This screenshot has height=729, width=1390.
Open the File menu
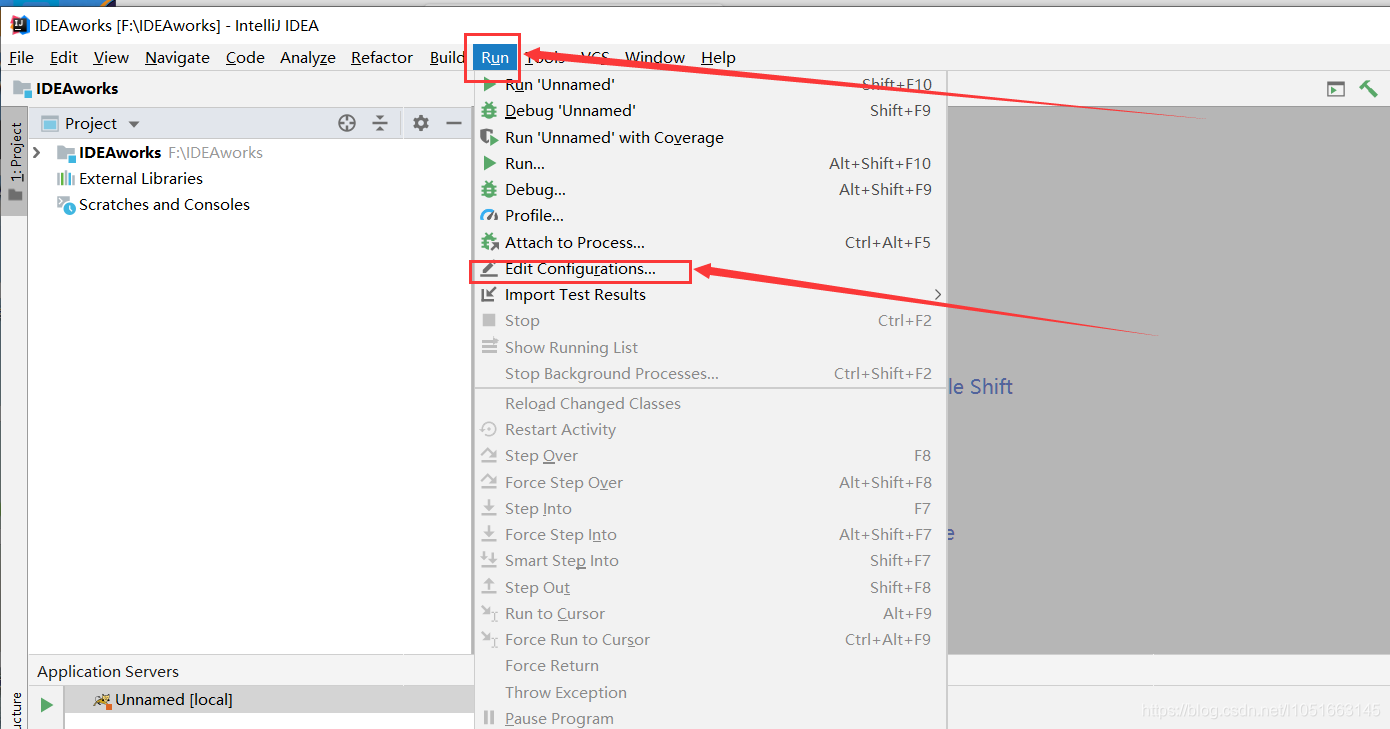tap(21, 58)
